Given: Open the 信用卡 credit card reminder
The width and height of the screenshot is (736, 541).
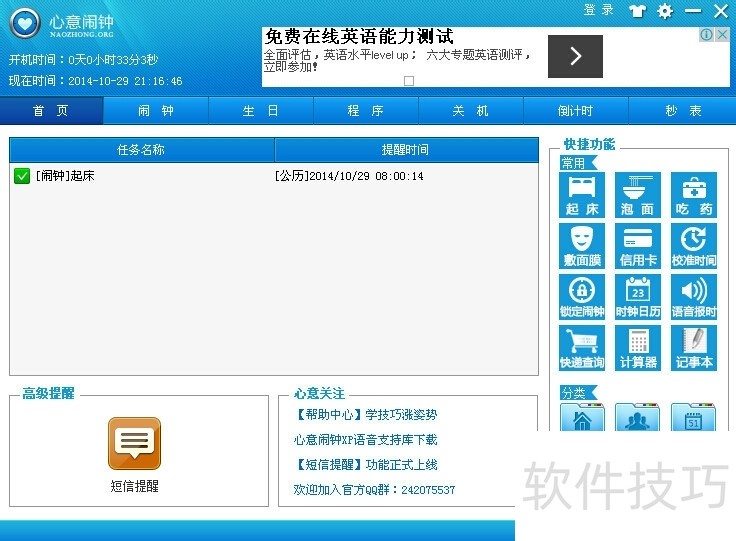Looking at the screenshot, I should (637, 246).
